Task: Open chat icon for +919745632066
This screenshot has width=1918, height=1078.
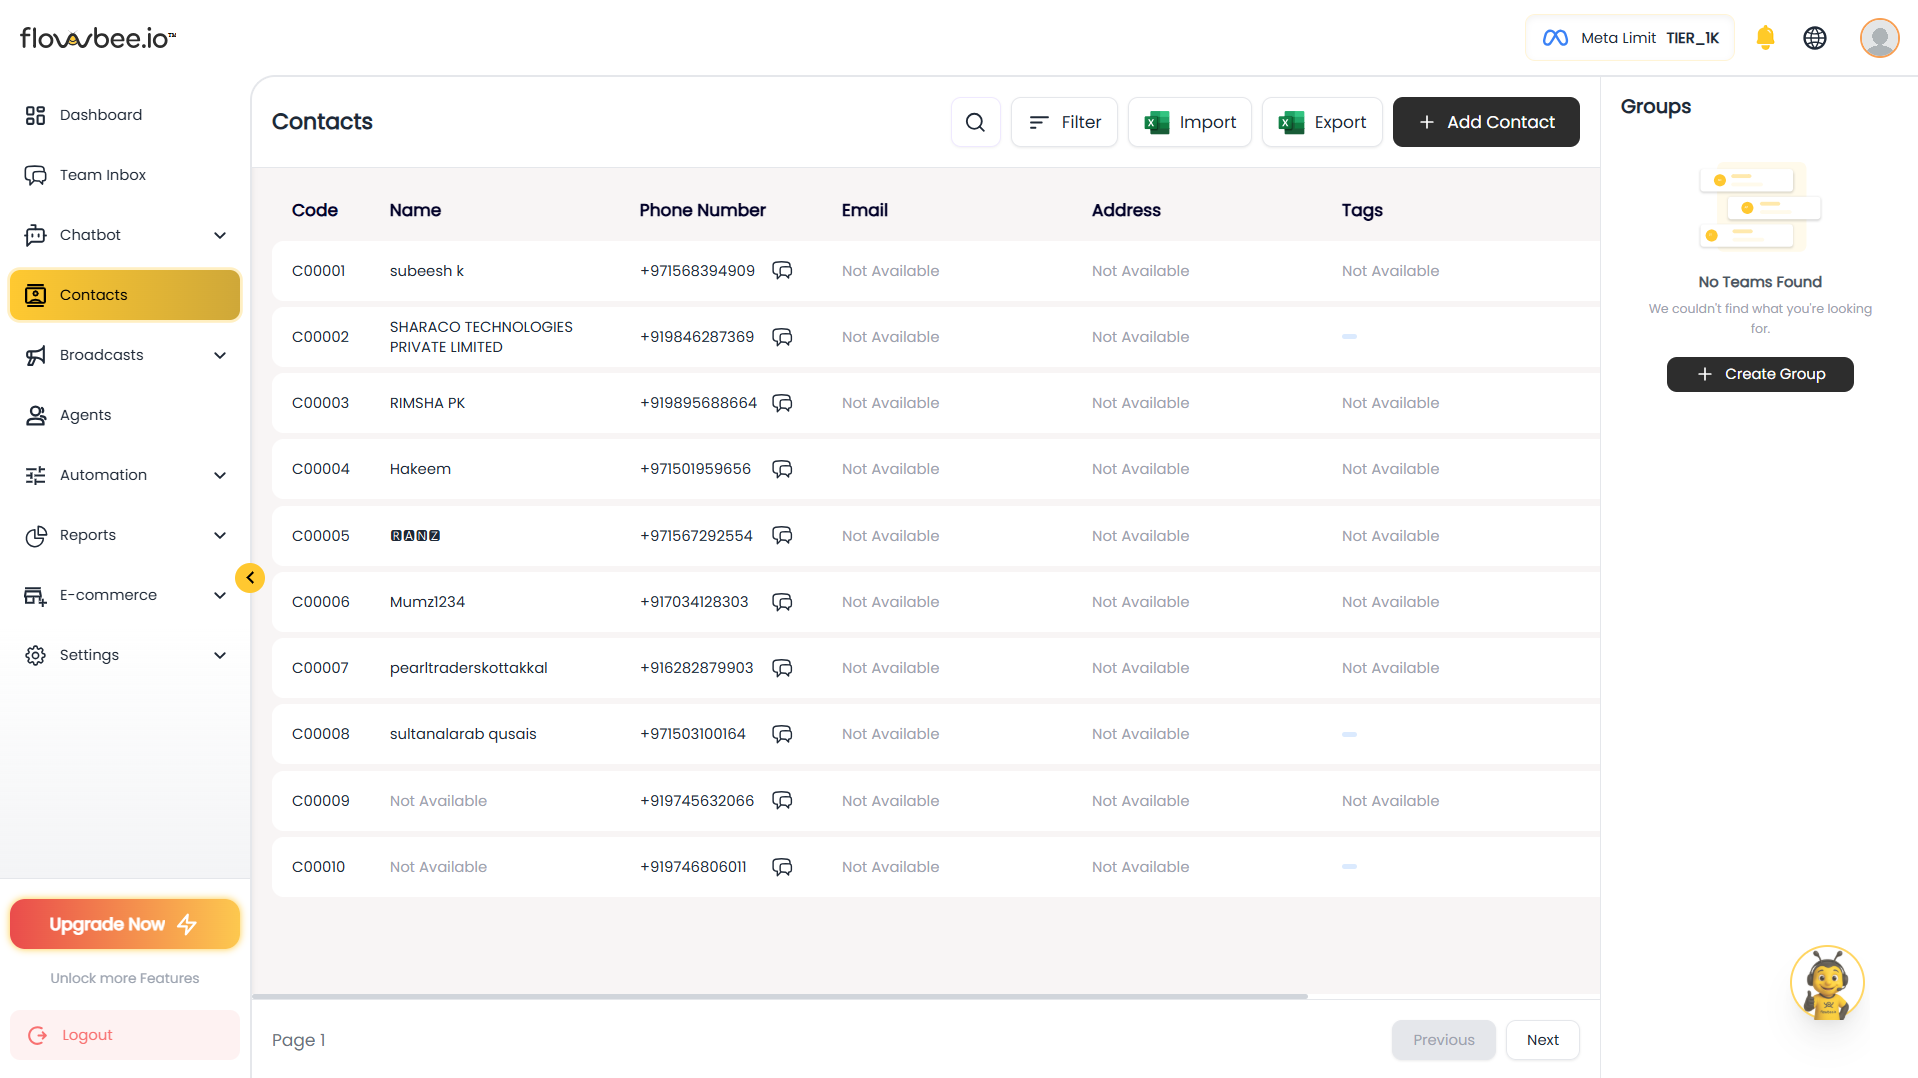Action: [782, 801]
